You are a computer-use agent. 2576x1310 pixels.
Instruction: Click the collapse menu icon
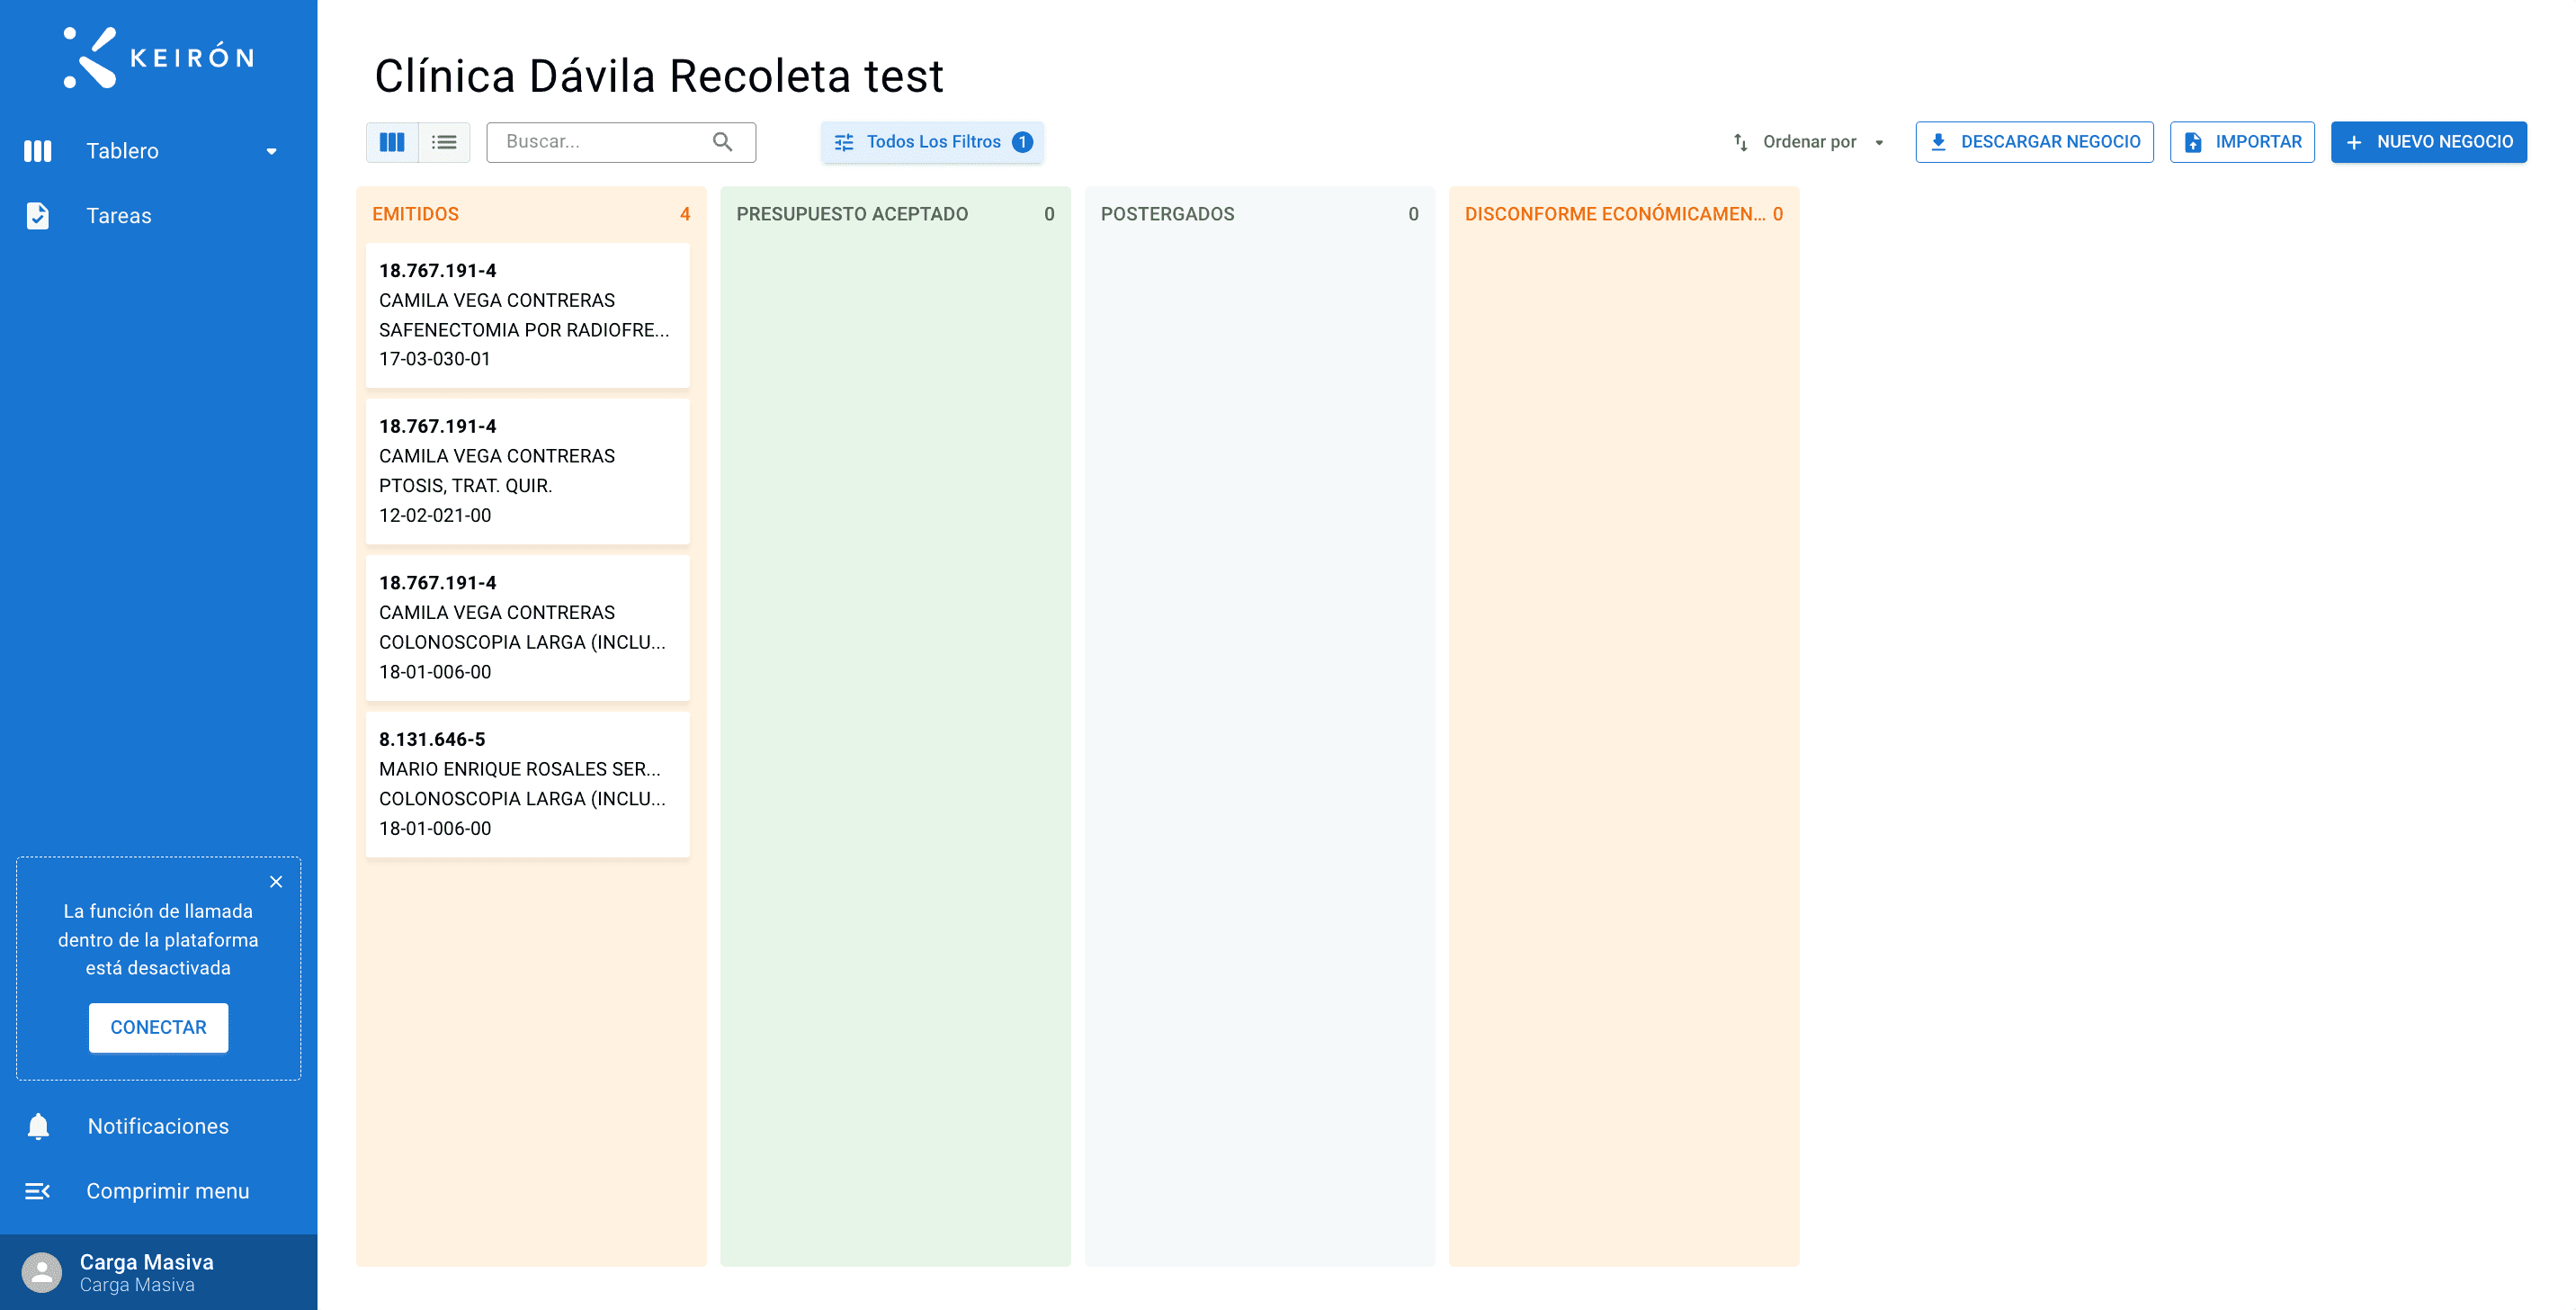[38, 1192]
